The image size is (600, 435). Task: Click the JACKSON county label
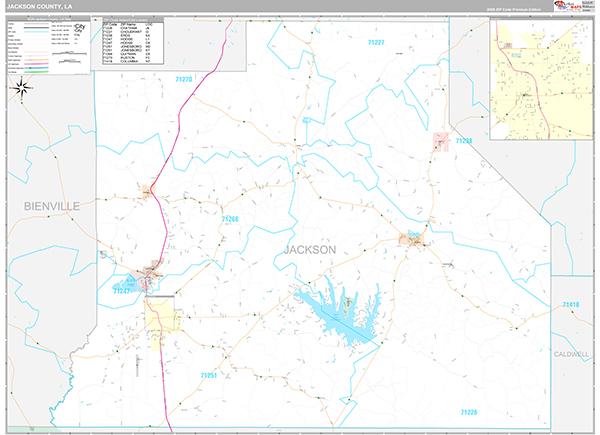coord(310,250)
